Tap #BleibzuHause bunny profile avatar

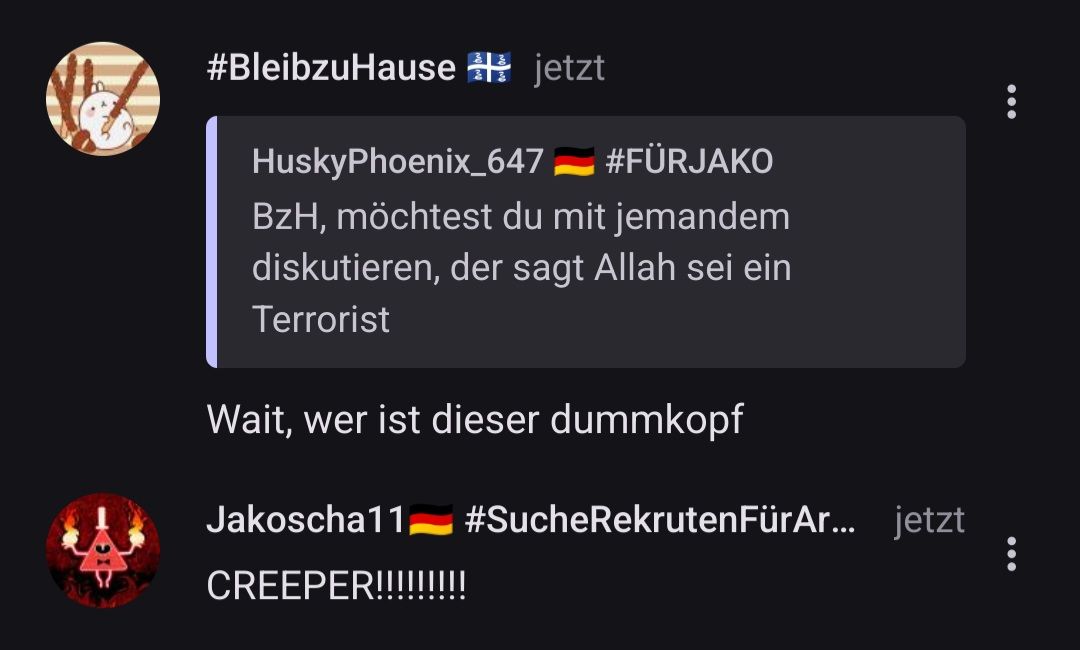(x=103, y=98)
